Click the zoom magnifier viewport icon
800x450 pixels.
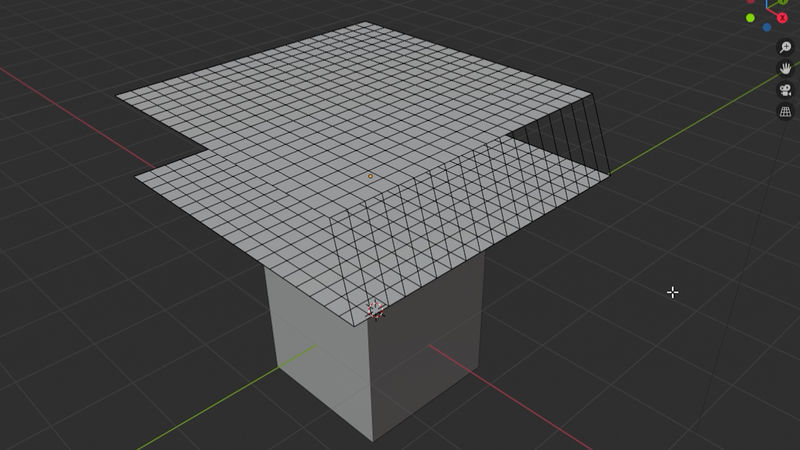tap(785, 47)
